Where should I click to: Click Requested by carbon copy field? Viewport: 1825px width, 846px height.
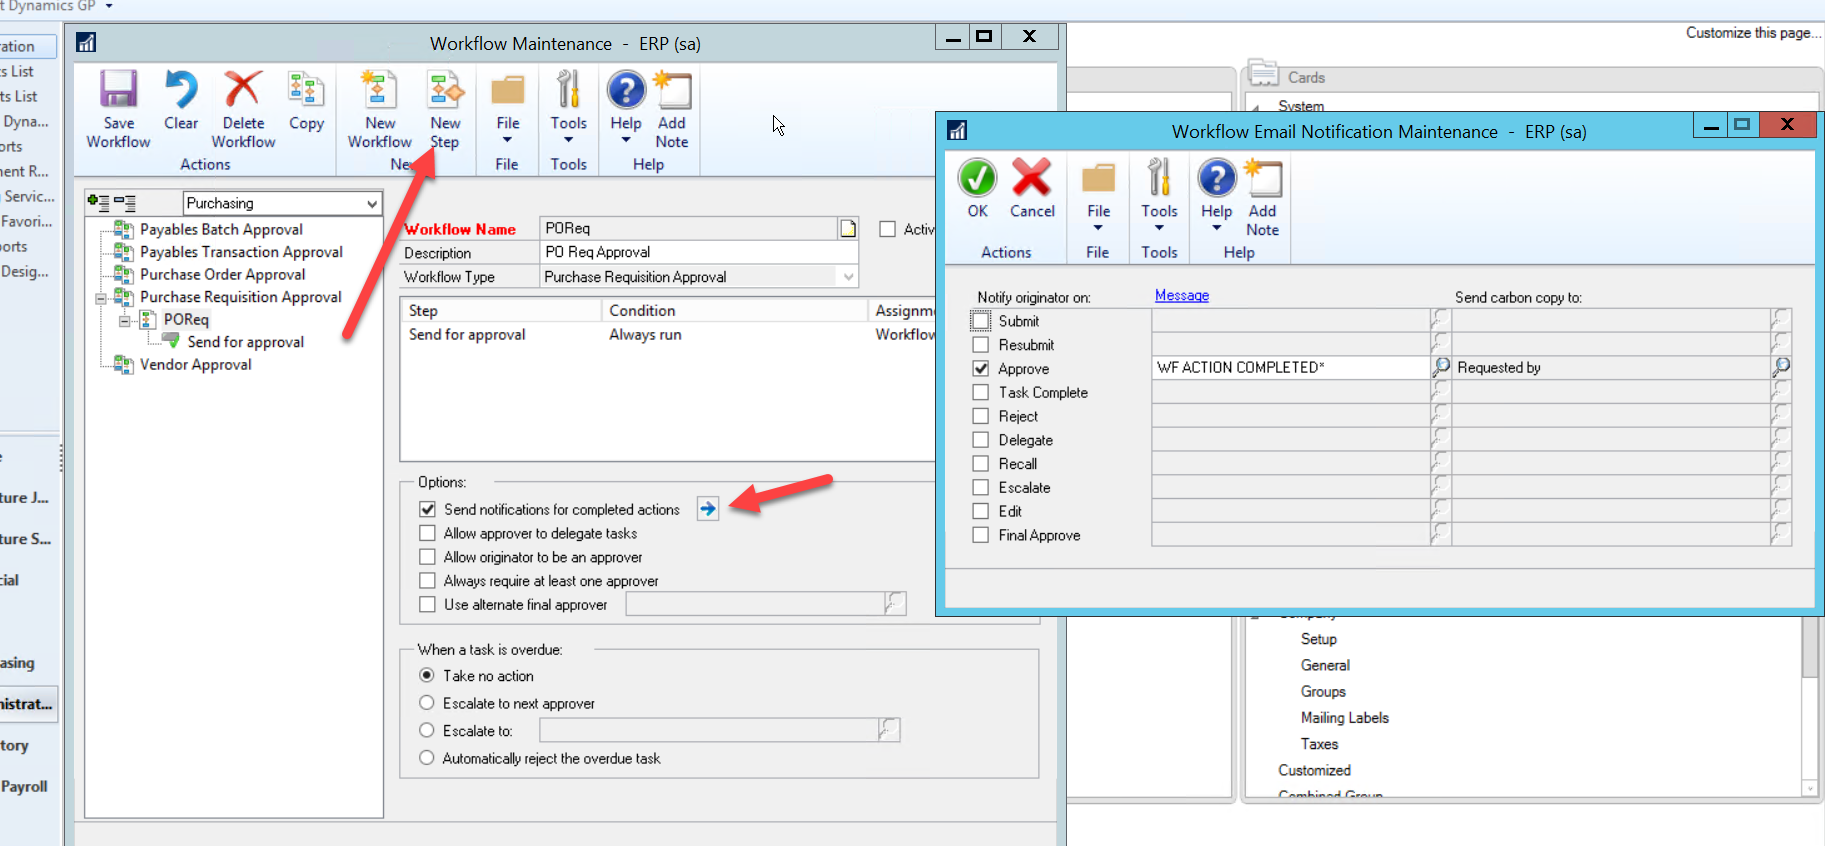[1611, 368]
